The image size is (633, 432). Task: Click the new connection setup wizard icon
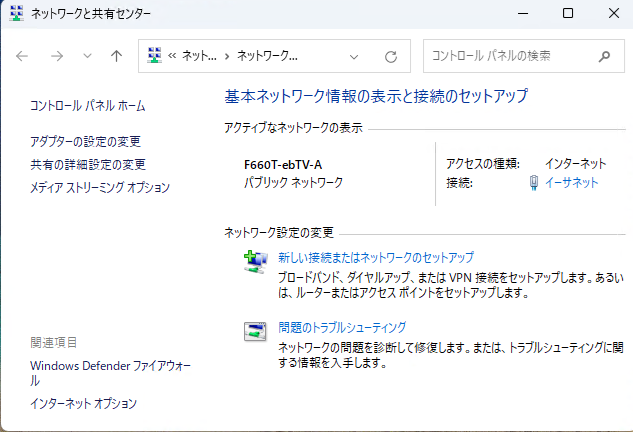coord(256,261)
